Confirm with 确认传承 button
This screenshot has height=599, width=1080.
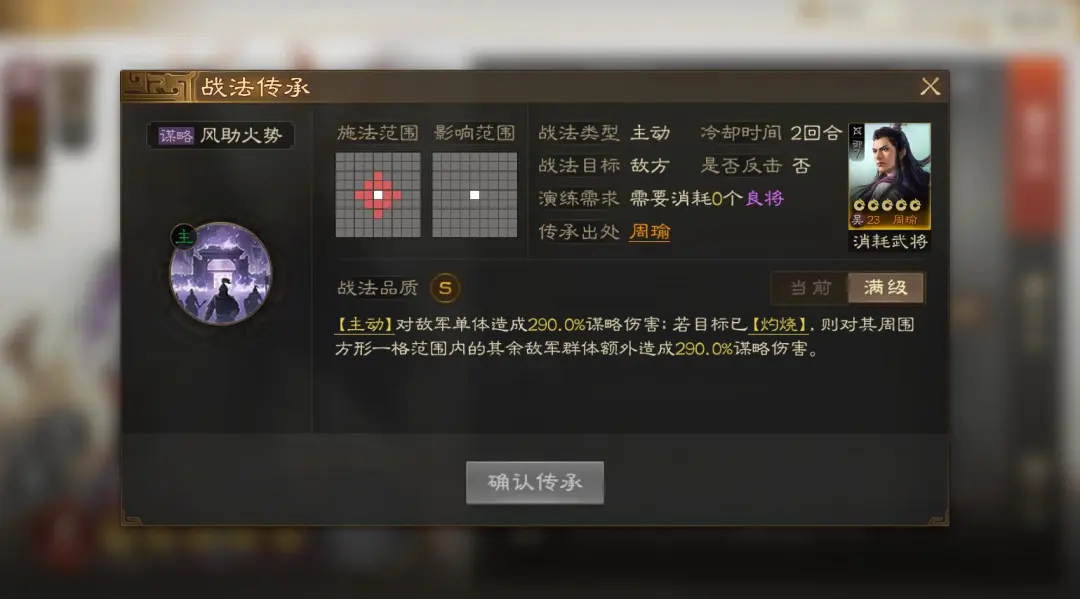point(534,482)
